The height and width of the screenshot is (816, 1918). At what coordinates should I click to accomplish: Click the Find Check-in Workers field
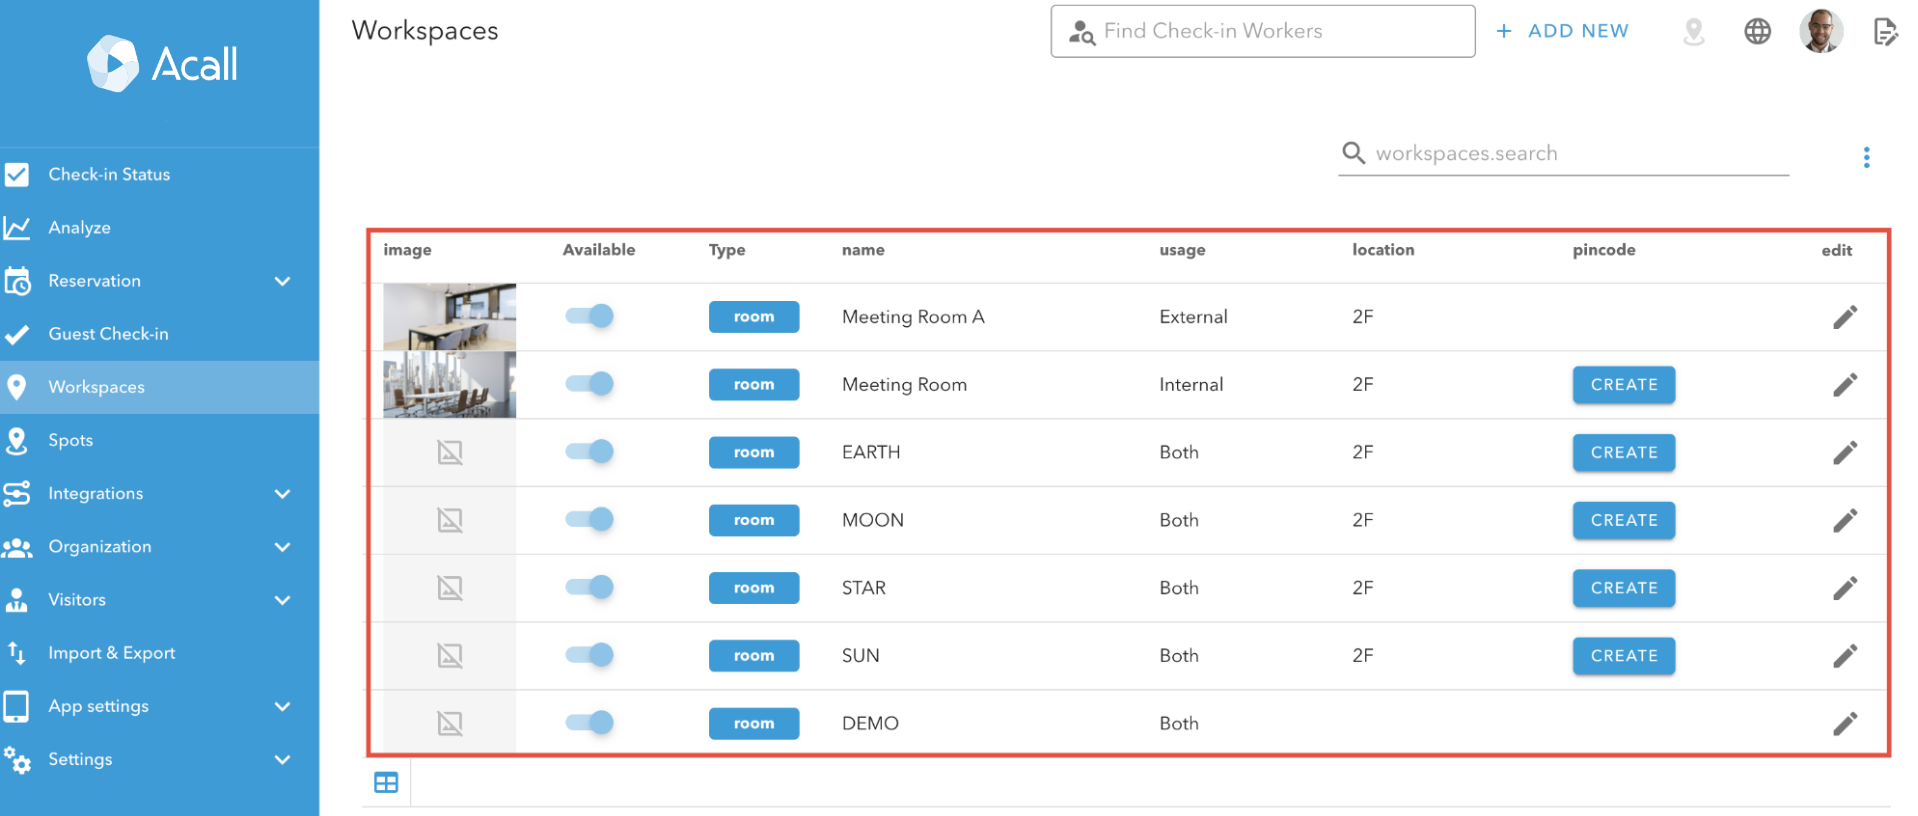1263,31
